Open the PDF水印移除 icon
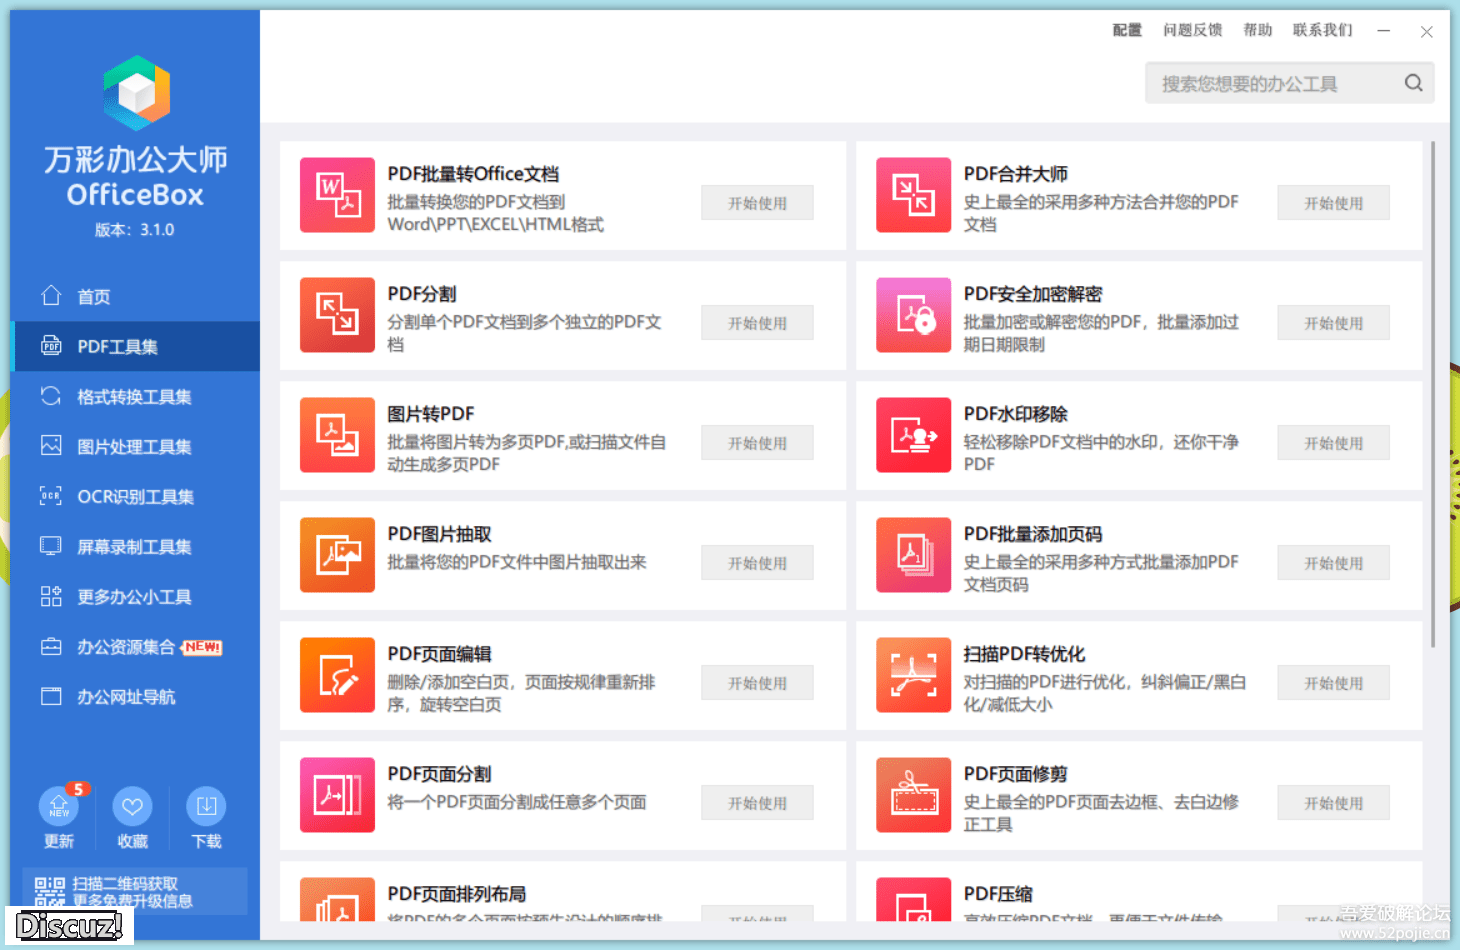This screenshot has height=950, width=1460. click(913, 435)
